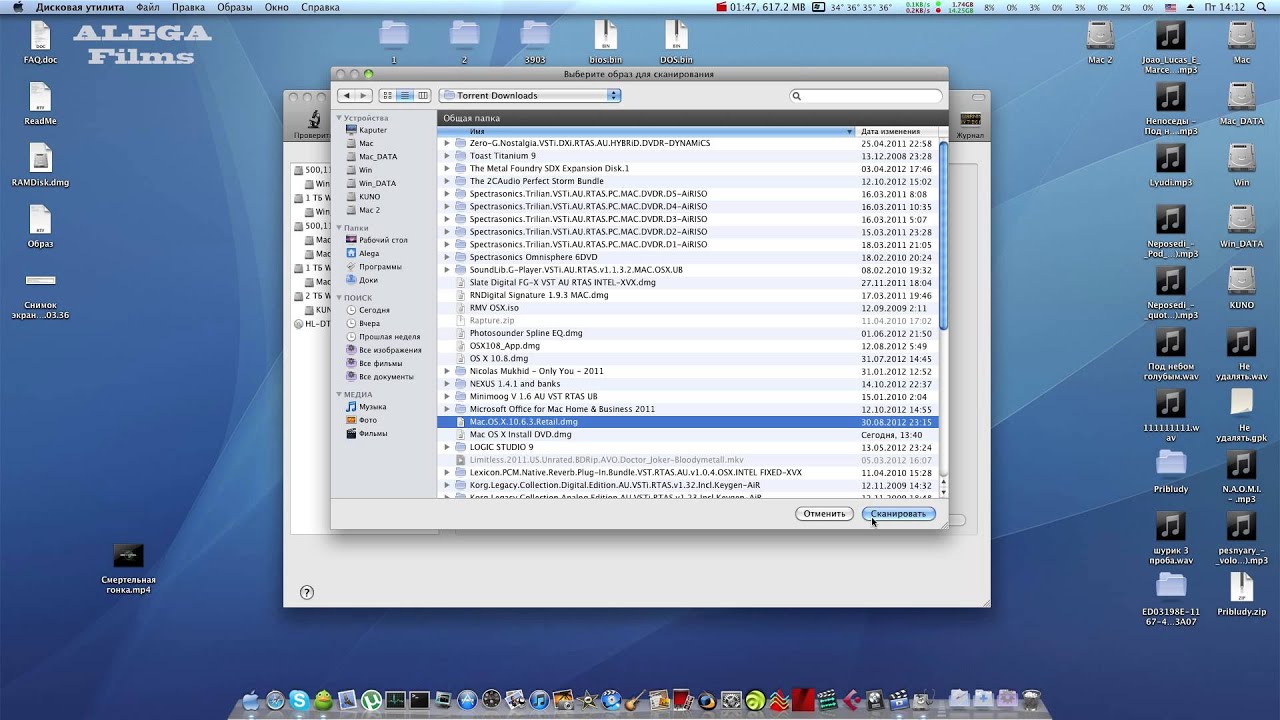The height and width of the screenshot is (720, 1280).
Task: Open Фильмы media in sidebar
Action: [x=372, y=434]
